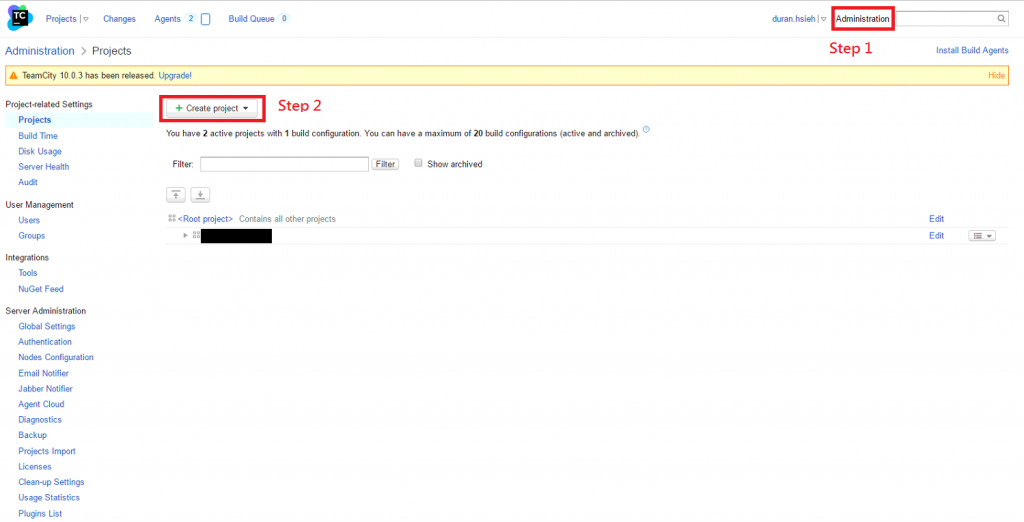This screenshot has width=1024, height=522.
Task: Click Edit for the Root project
Action: point(936,219)
